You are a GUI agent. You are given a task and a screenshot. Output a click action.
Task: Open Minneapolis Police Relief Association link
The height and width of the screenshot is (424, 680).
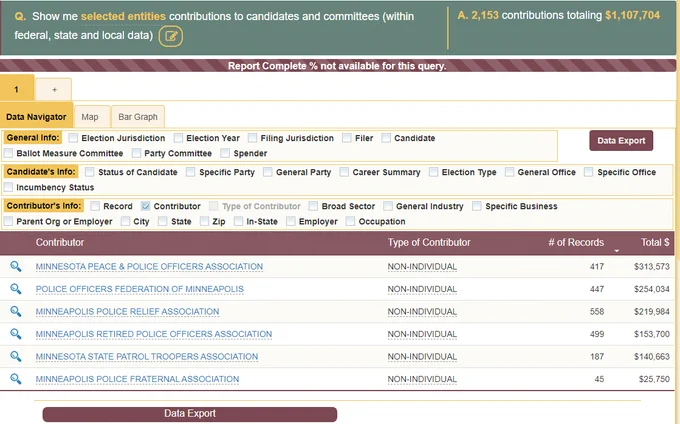tap(128, 311)
